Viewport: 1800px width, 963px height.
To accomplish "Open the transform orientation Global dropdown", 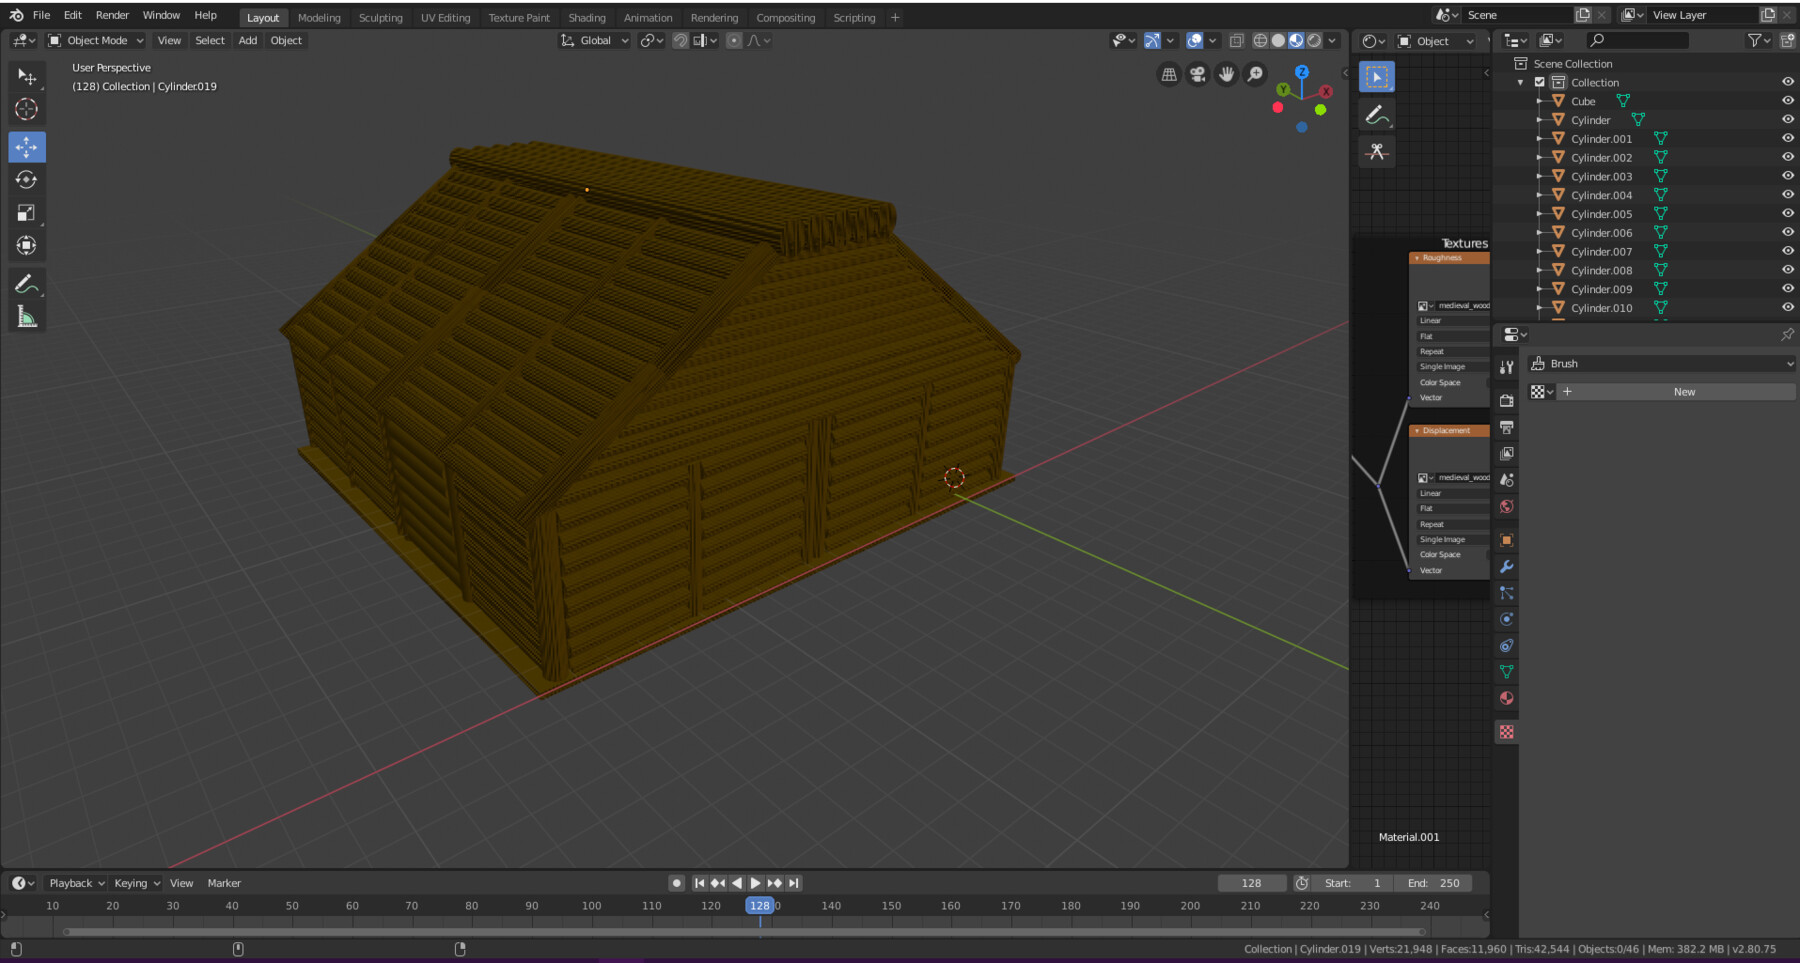I will (x=595, y=40).
